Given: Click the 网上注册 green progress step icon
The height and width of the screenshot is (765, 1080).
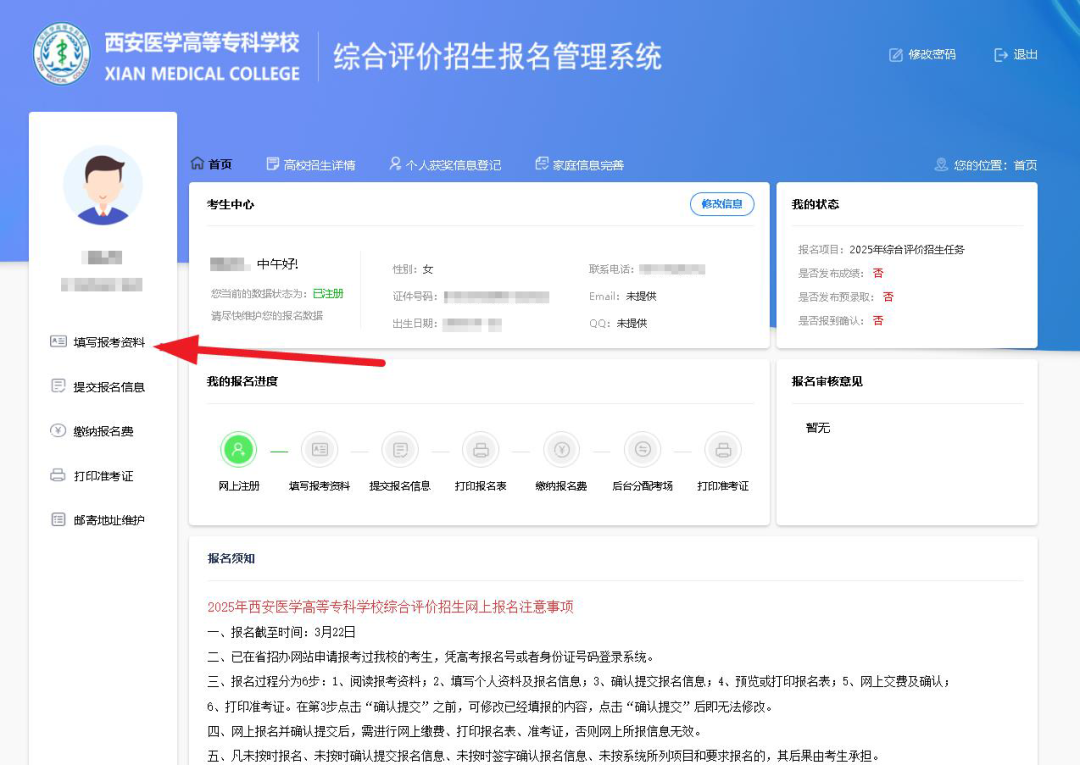Looking at the screenshot, I should coord(238,450).
